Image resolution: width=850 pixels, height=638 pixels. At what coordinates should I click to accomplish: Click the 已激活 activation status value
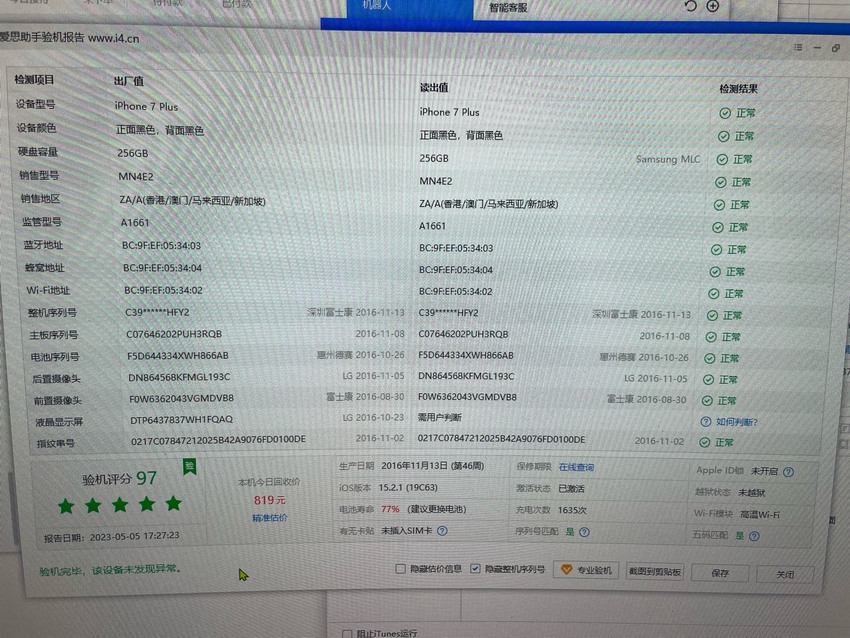click(571, 488)
